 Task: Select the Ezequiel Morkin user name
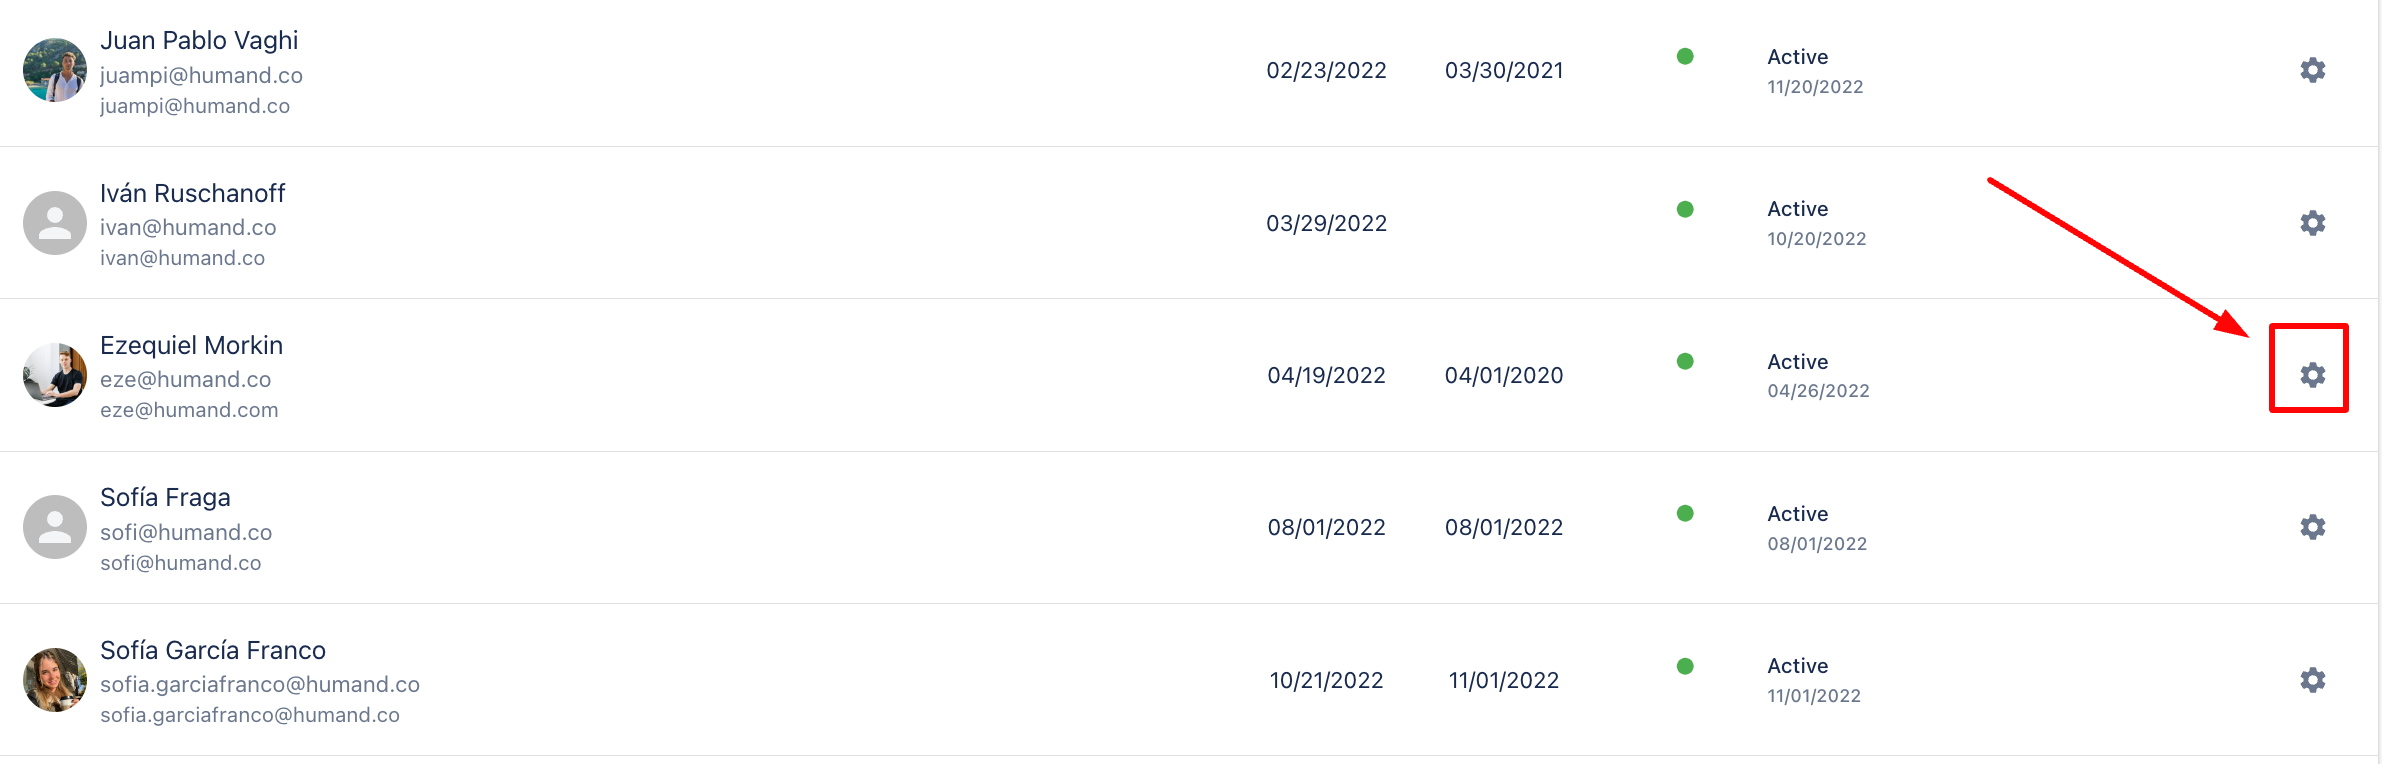point(191,345)
